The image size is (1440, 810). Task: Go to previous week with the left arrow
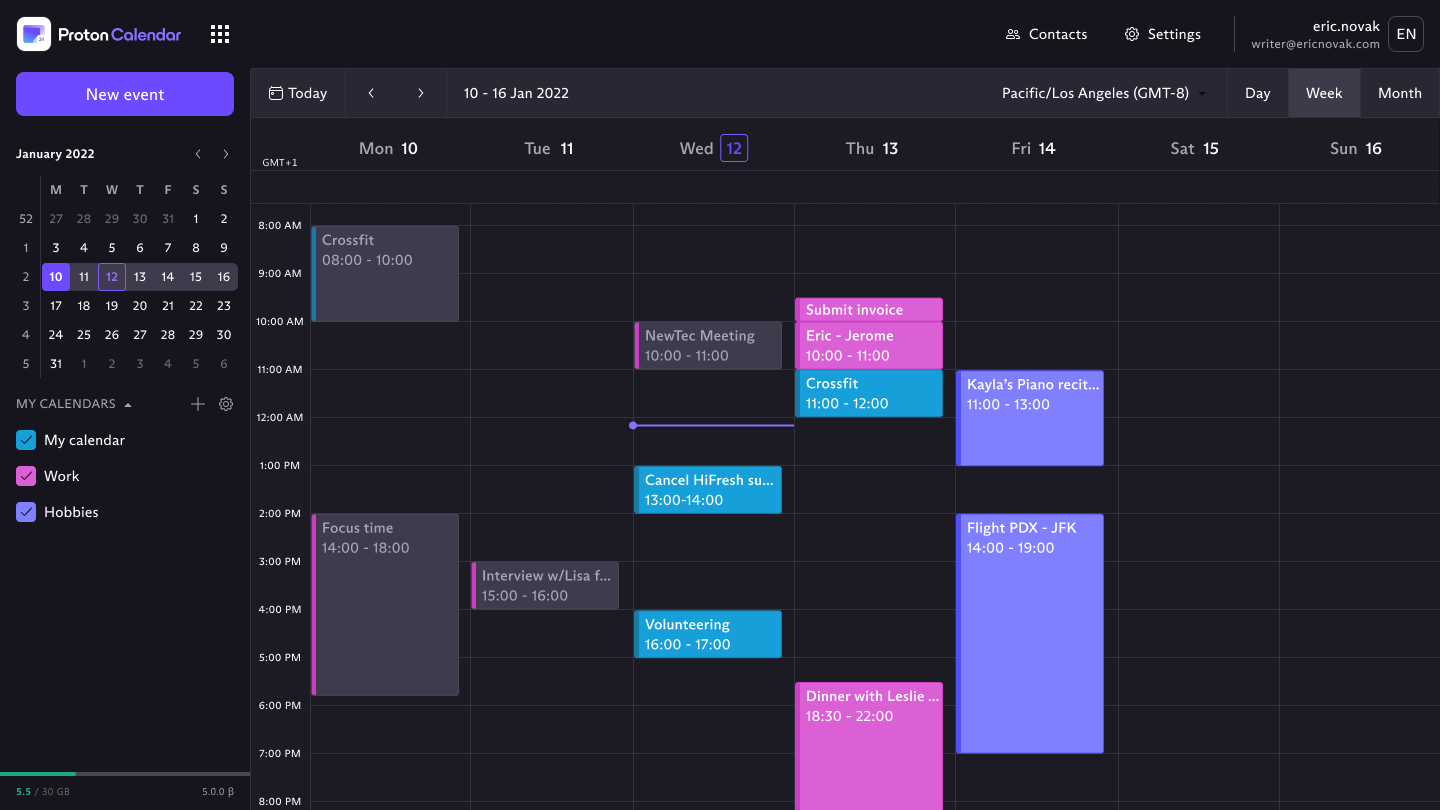[371, 92]
